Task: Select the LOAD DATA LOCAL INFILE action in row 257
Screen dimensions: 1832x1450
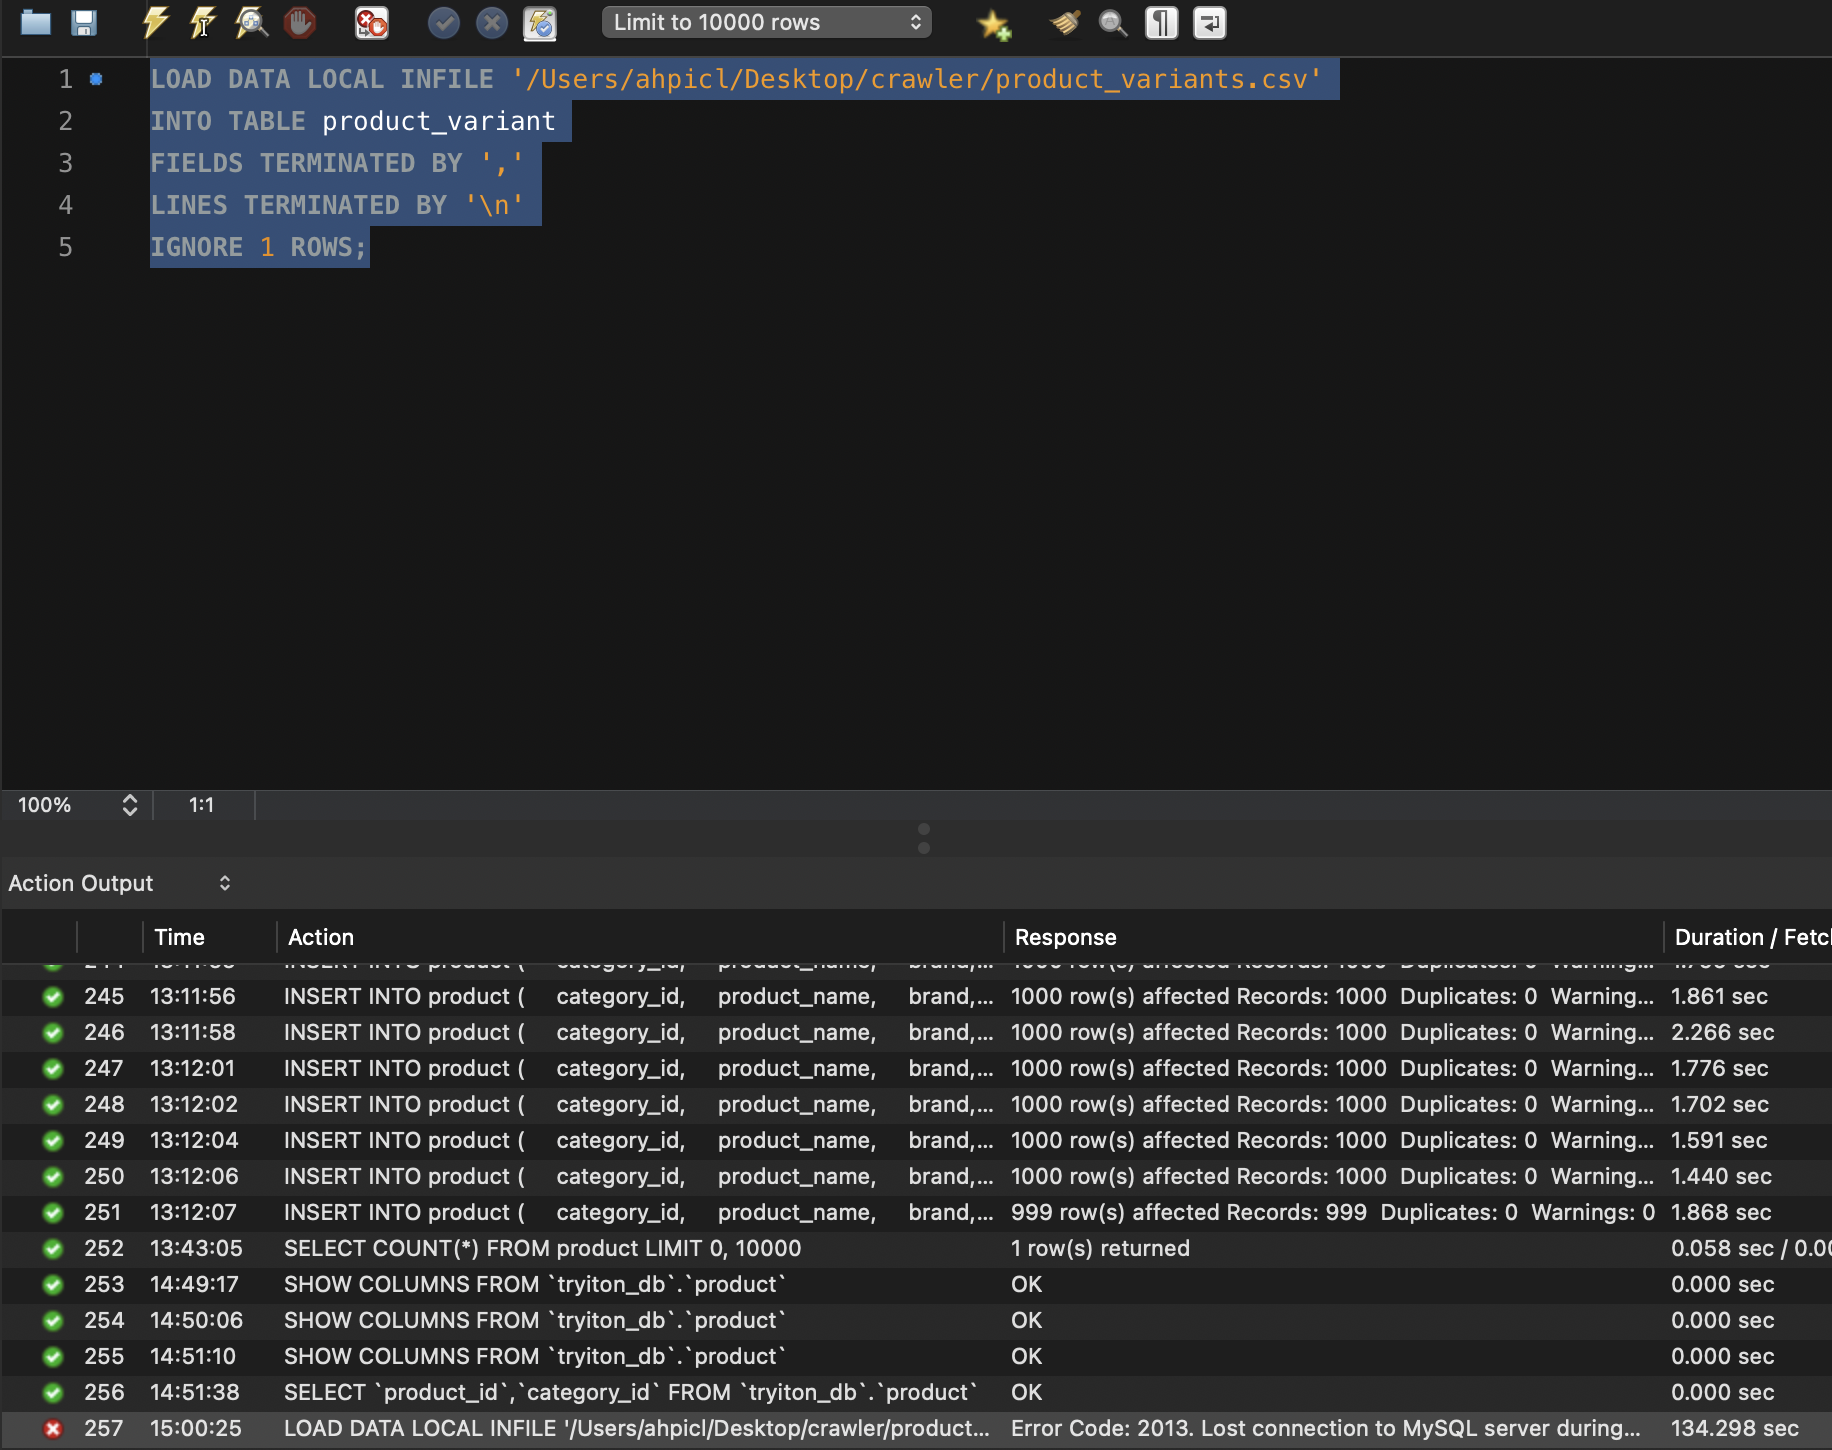Action: click(636, 1428)
